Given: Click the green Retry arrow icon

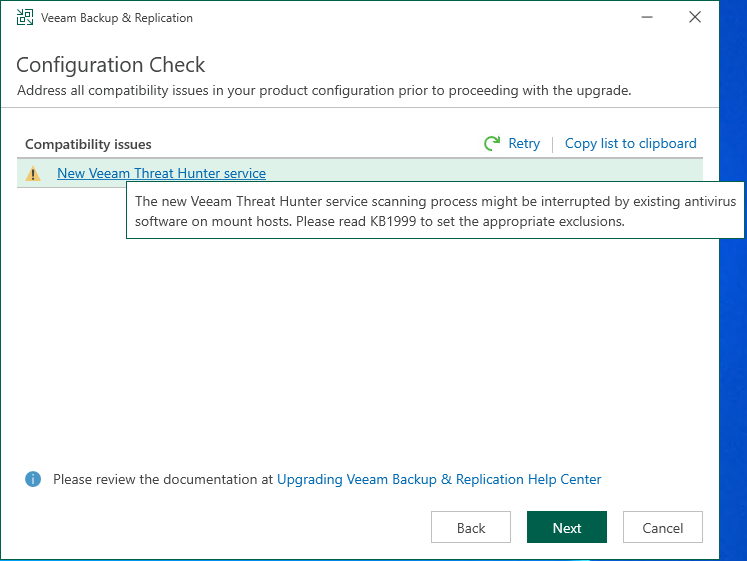Looking at the screenshot, I should tap(492, 143).
